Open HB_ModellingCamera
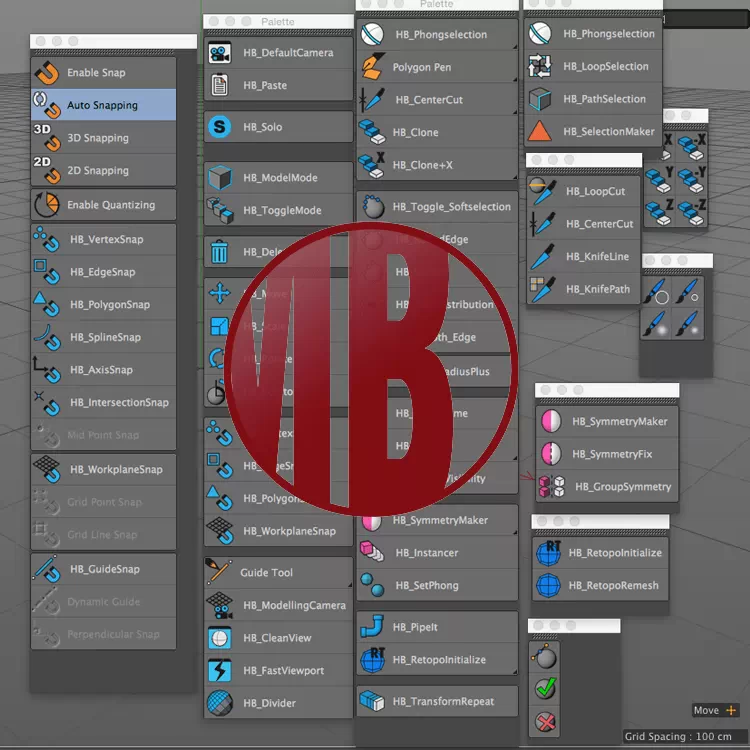 click(x=278, y=605)
